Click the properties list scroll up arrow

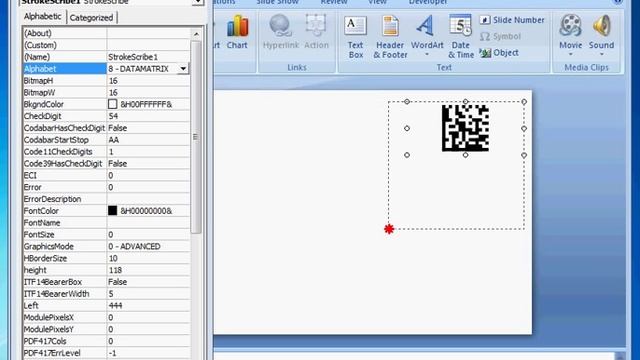click(196, 34)
